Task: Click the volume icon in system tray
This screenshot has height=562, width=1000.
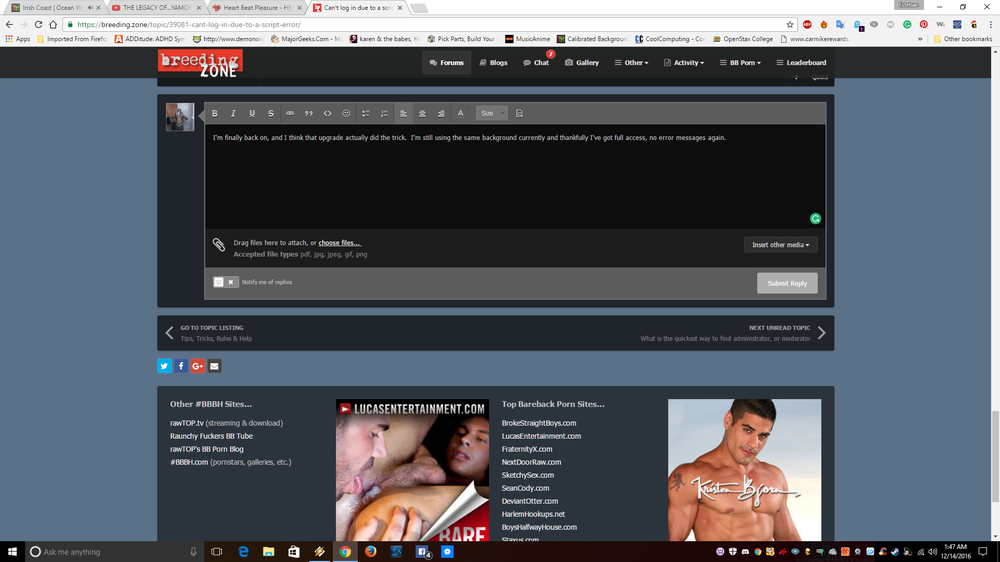Action: pos(932,552)
